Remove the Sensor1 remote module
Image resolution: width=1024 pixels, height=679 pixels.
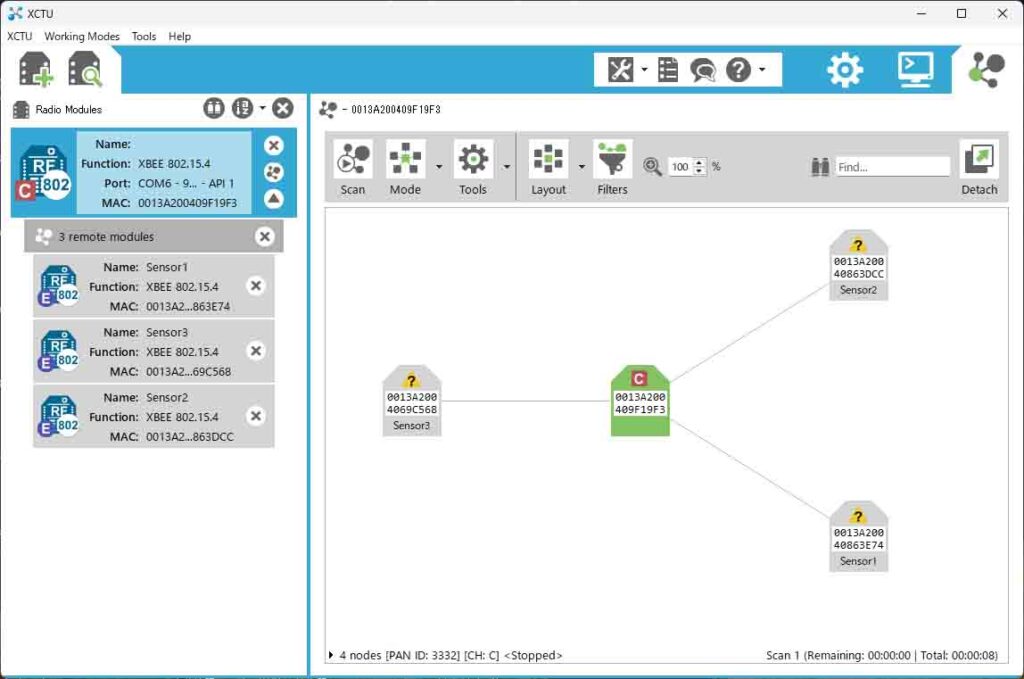256,285
